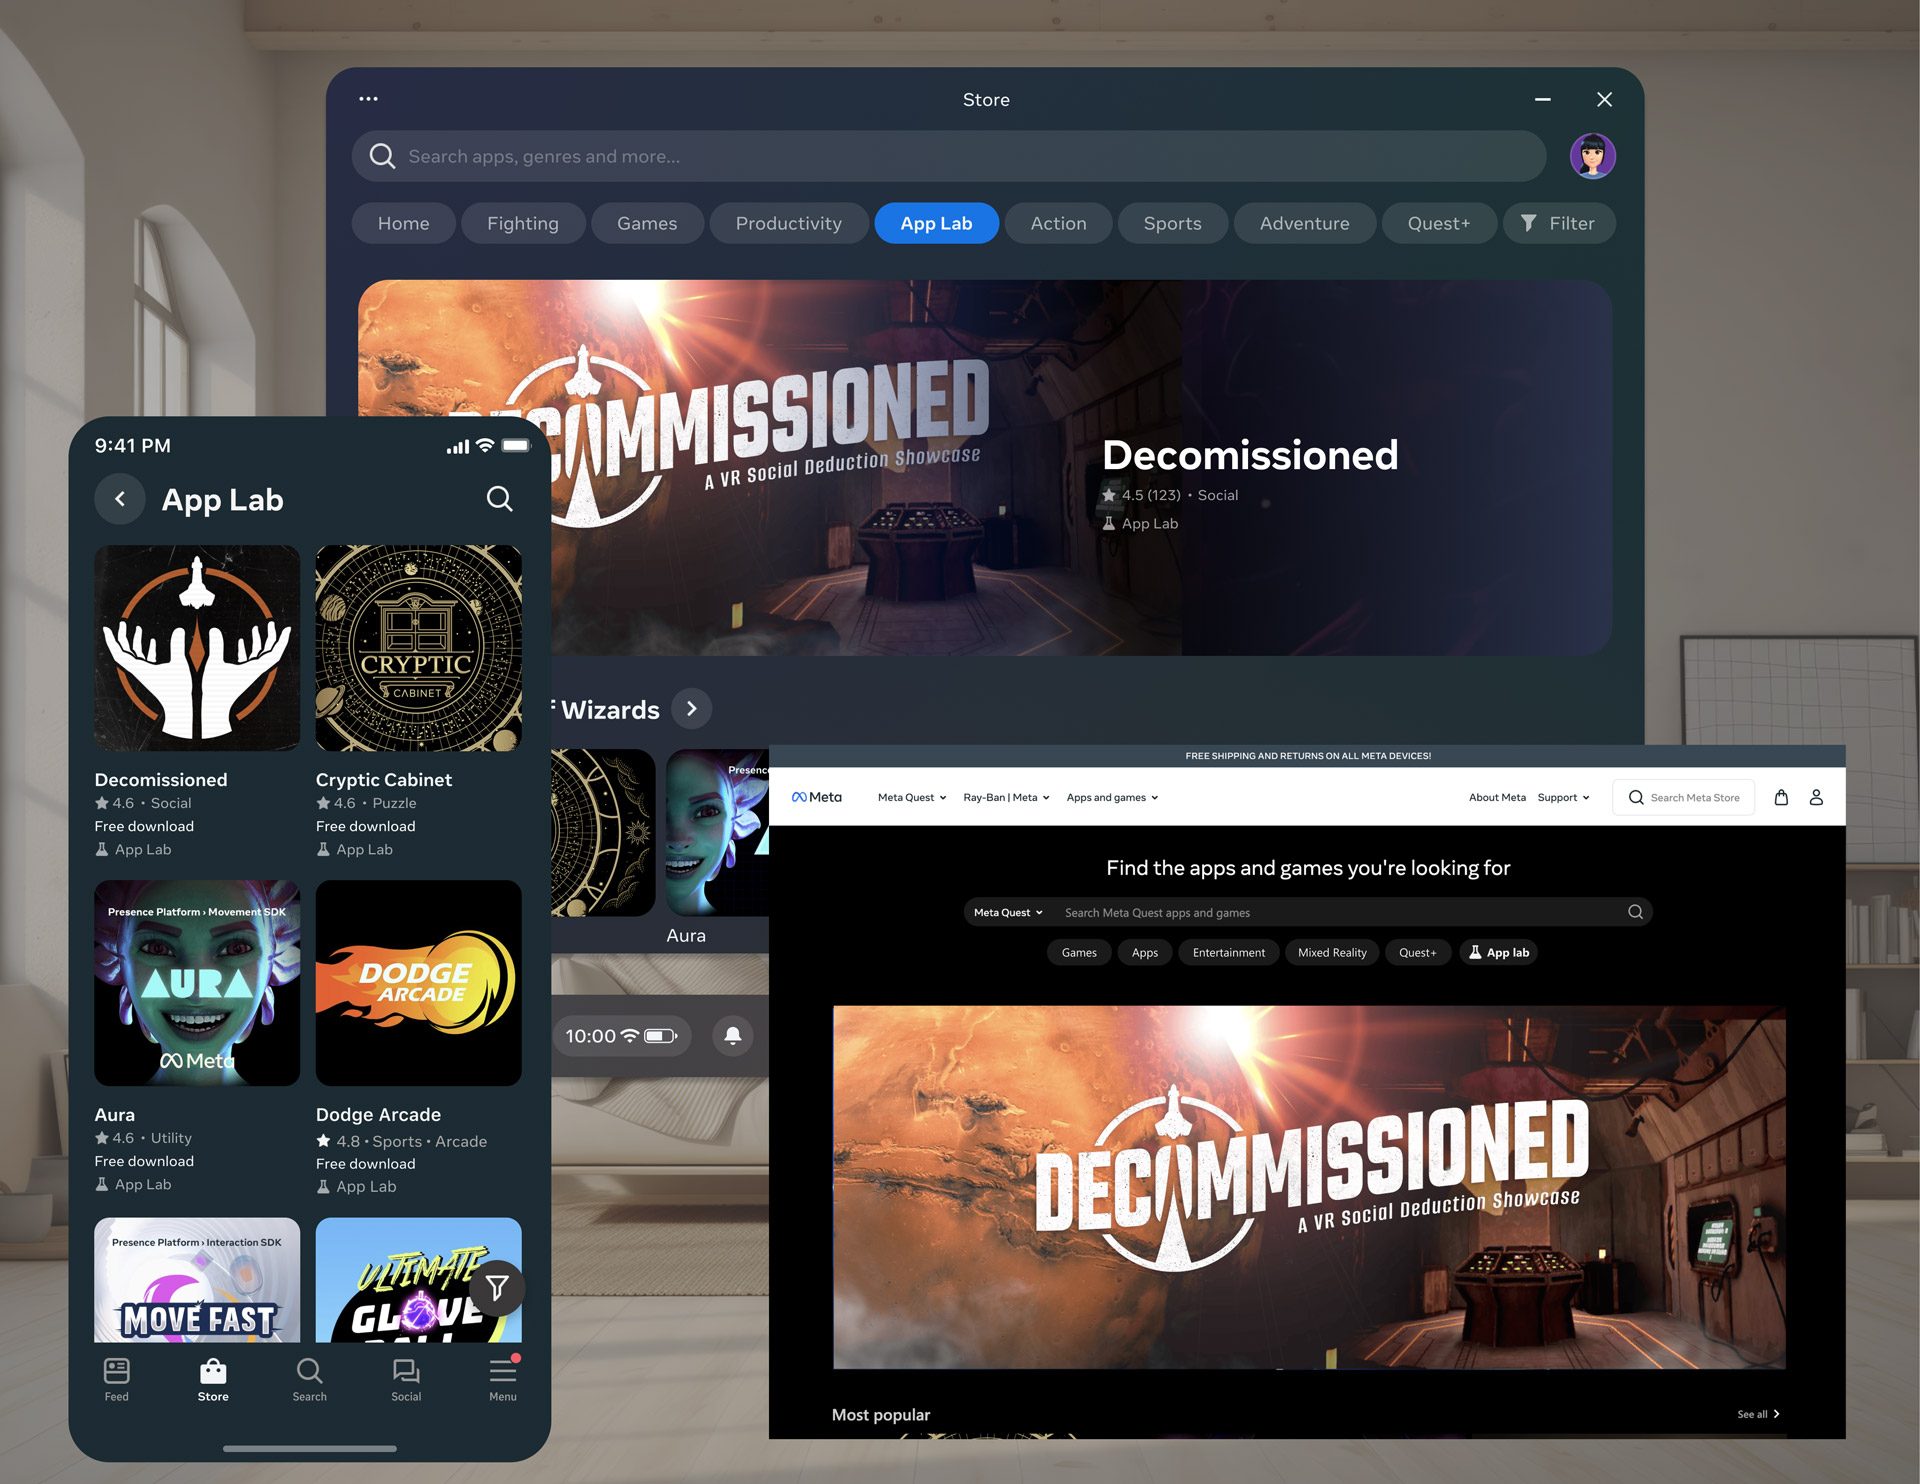
Task: Expand Apps and games menu on website
Action: 1111,798
